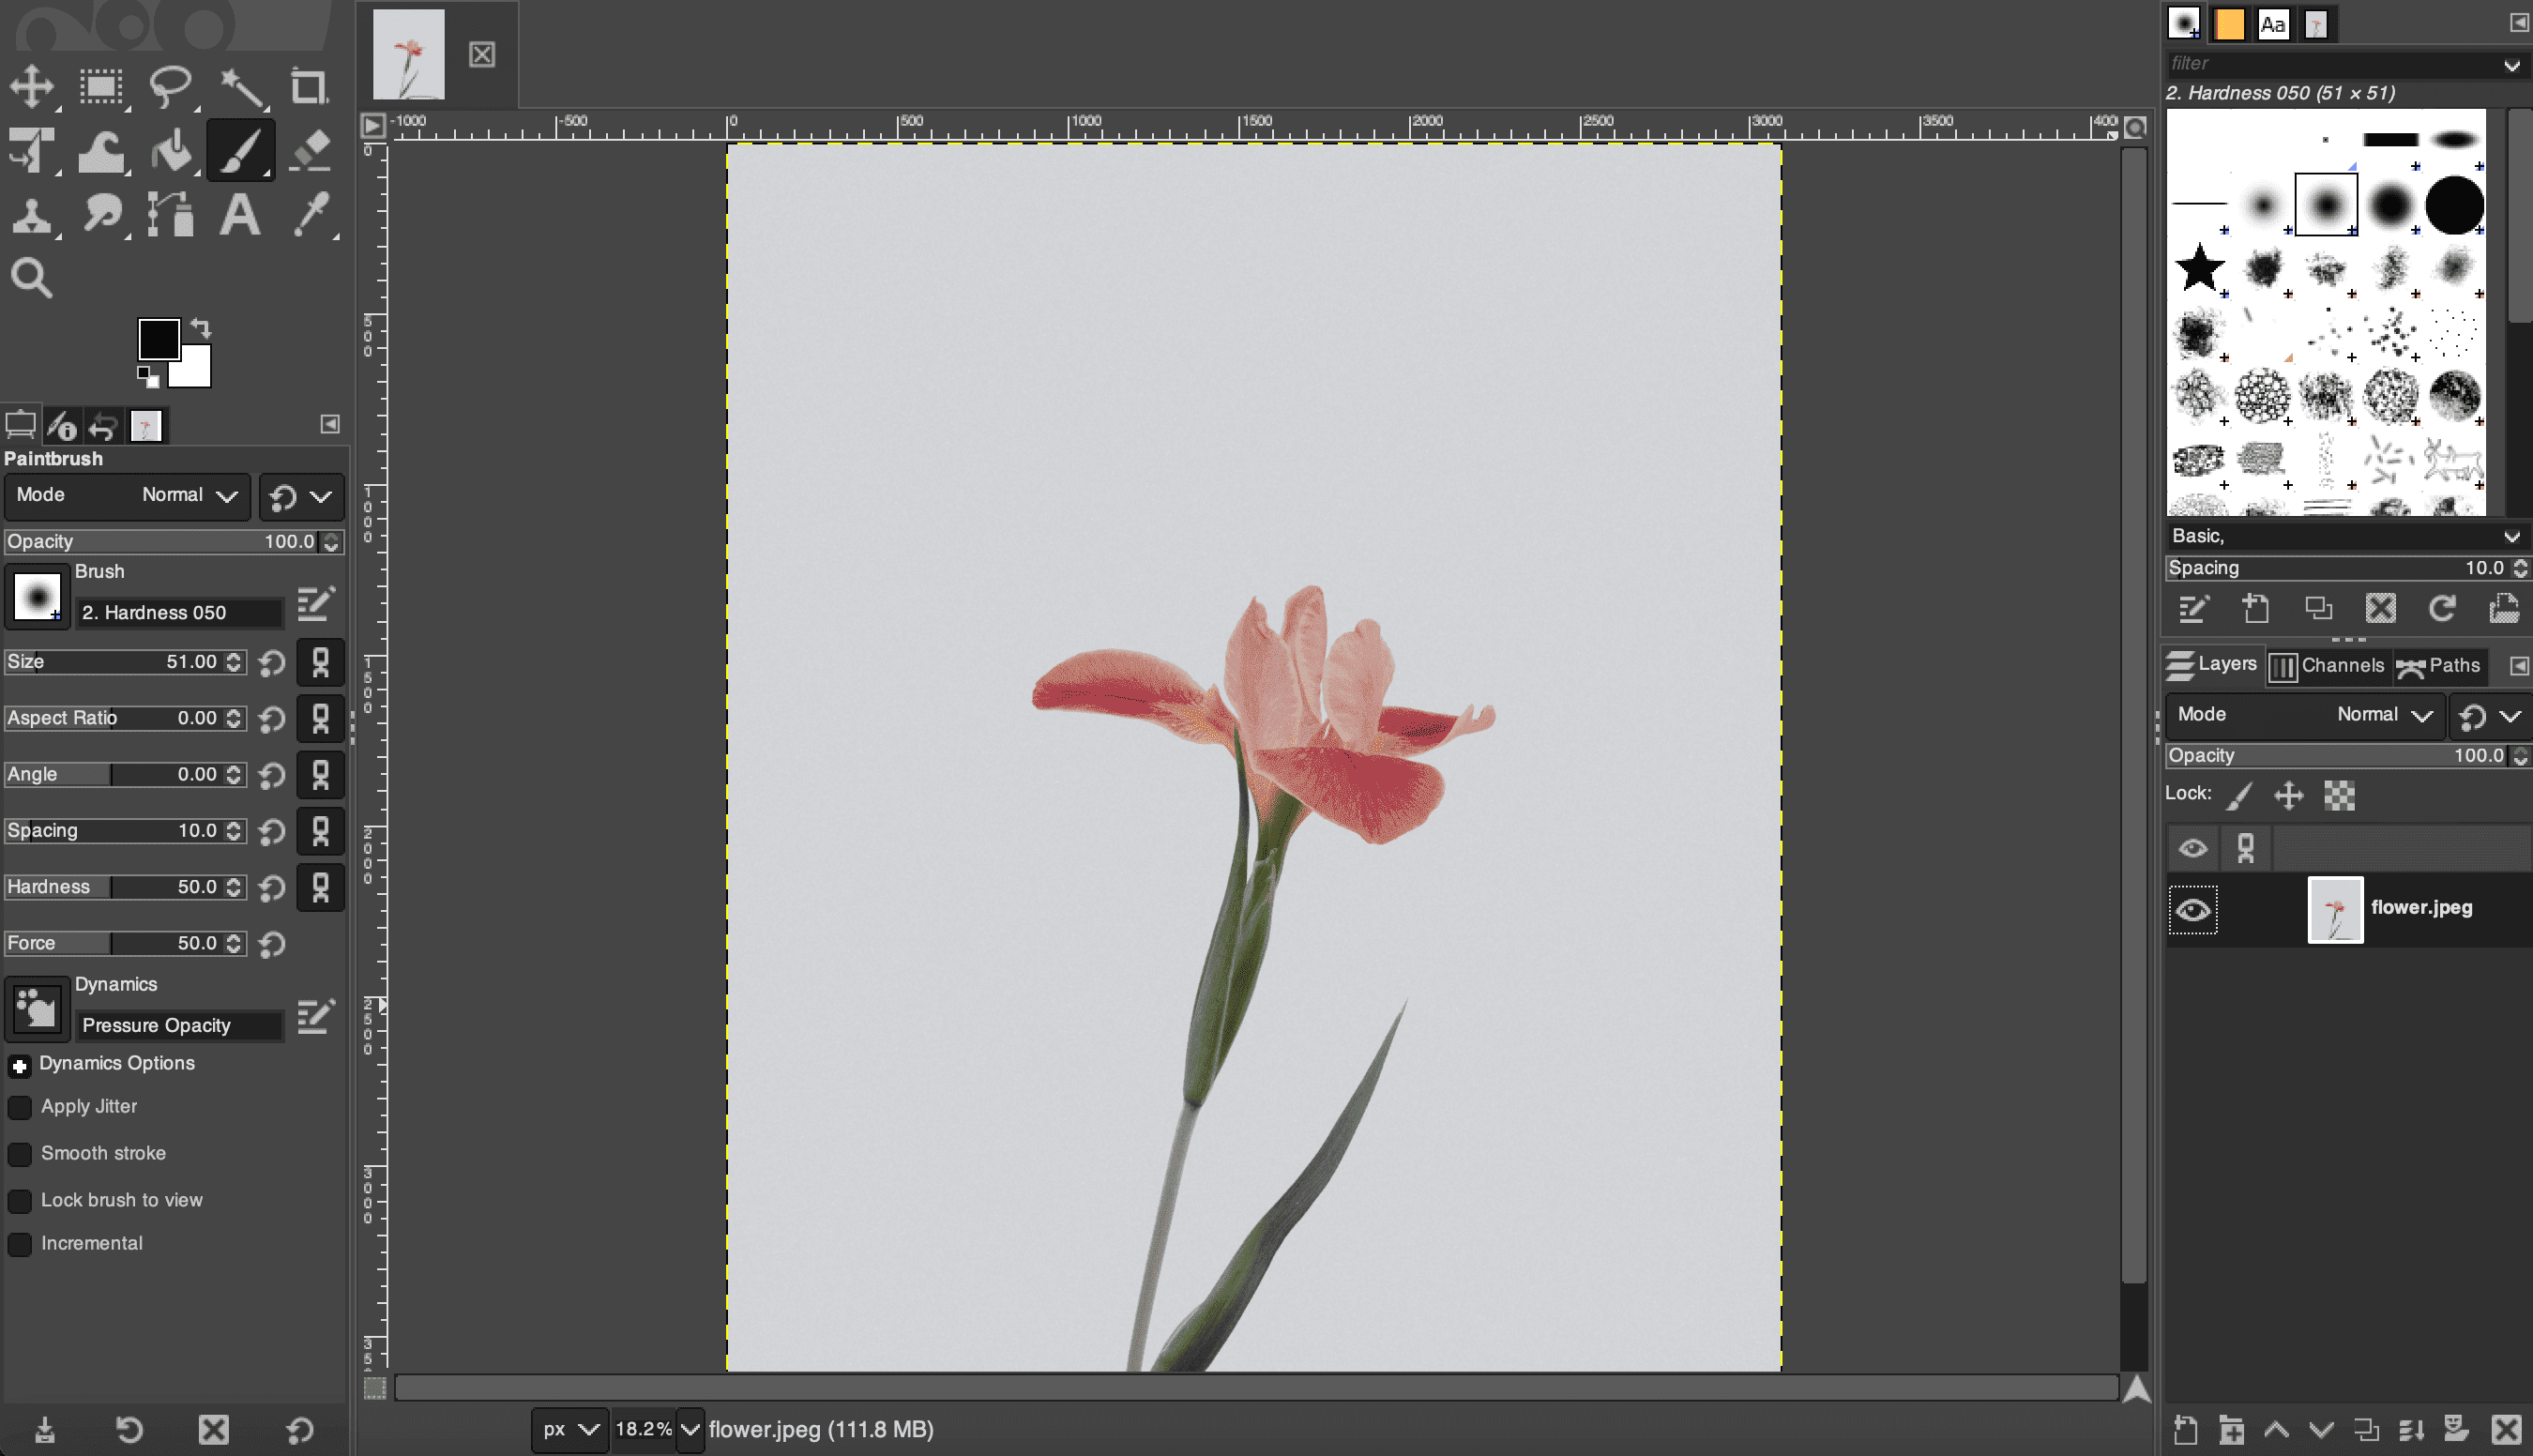This screenshot has height=1456, width=2533.
Task: Enable the Apply Jitter option
Action: (20, 1107)
